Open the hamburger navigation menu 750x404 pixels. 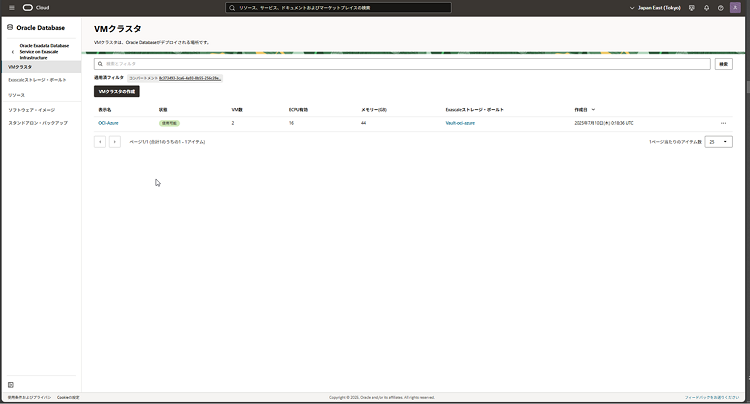11,7
